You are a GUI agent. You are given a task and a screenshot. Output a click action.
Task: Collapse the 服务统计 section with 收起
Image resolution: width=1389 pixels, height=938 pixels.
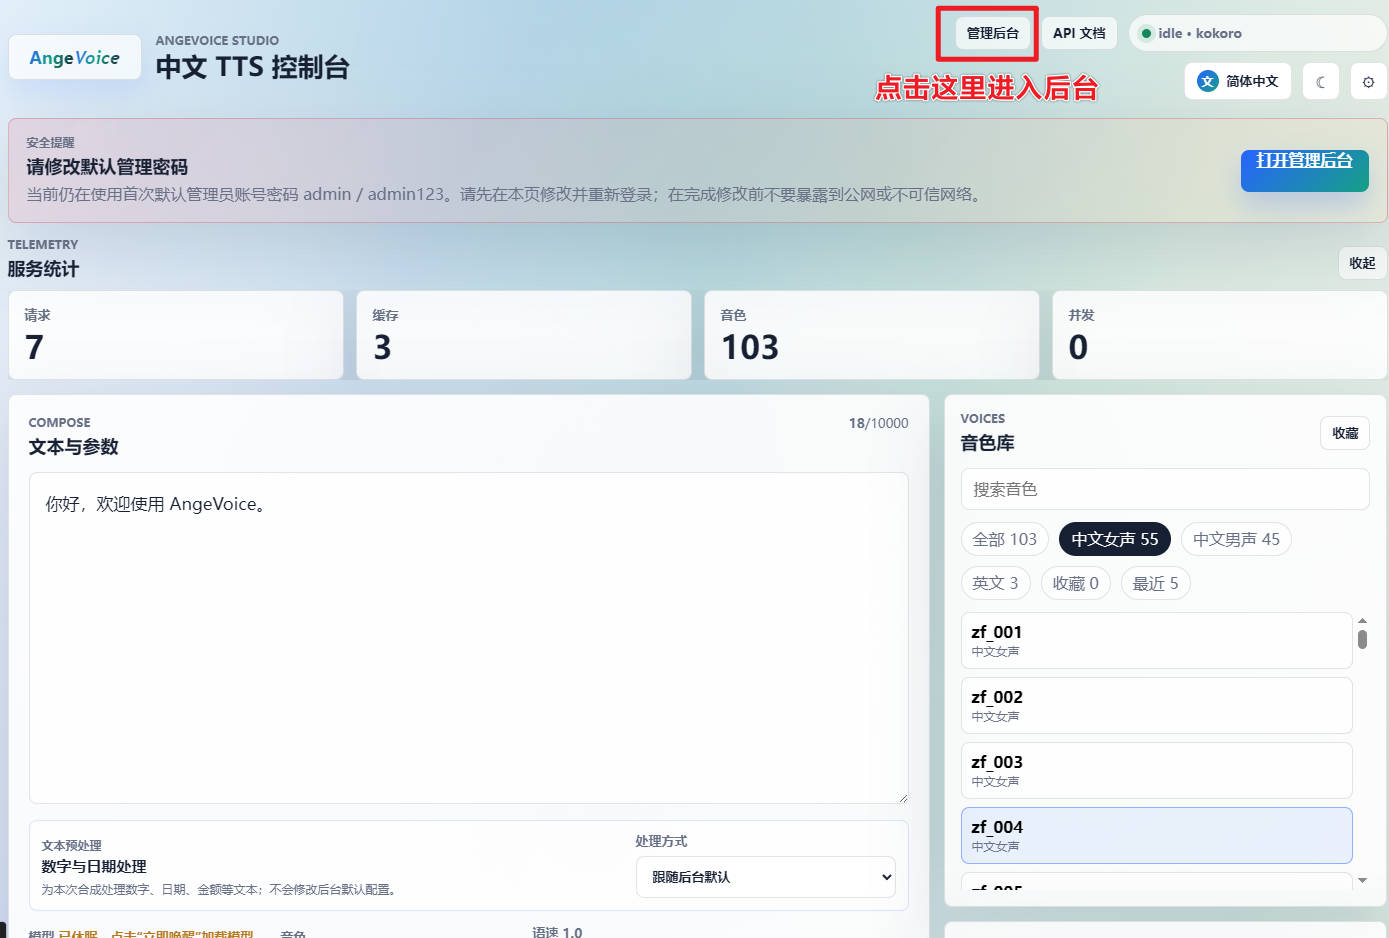pyautogui.click(x=1362, y=263)
